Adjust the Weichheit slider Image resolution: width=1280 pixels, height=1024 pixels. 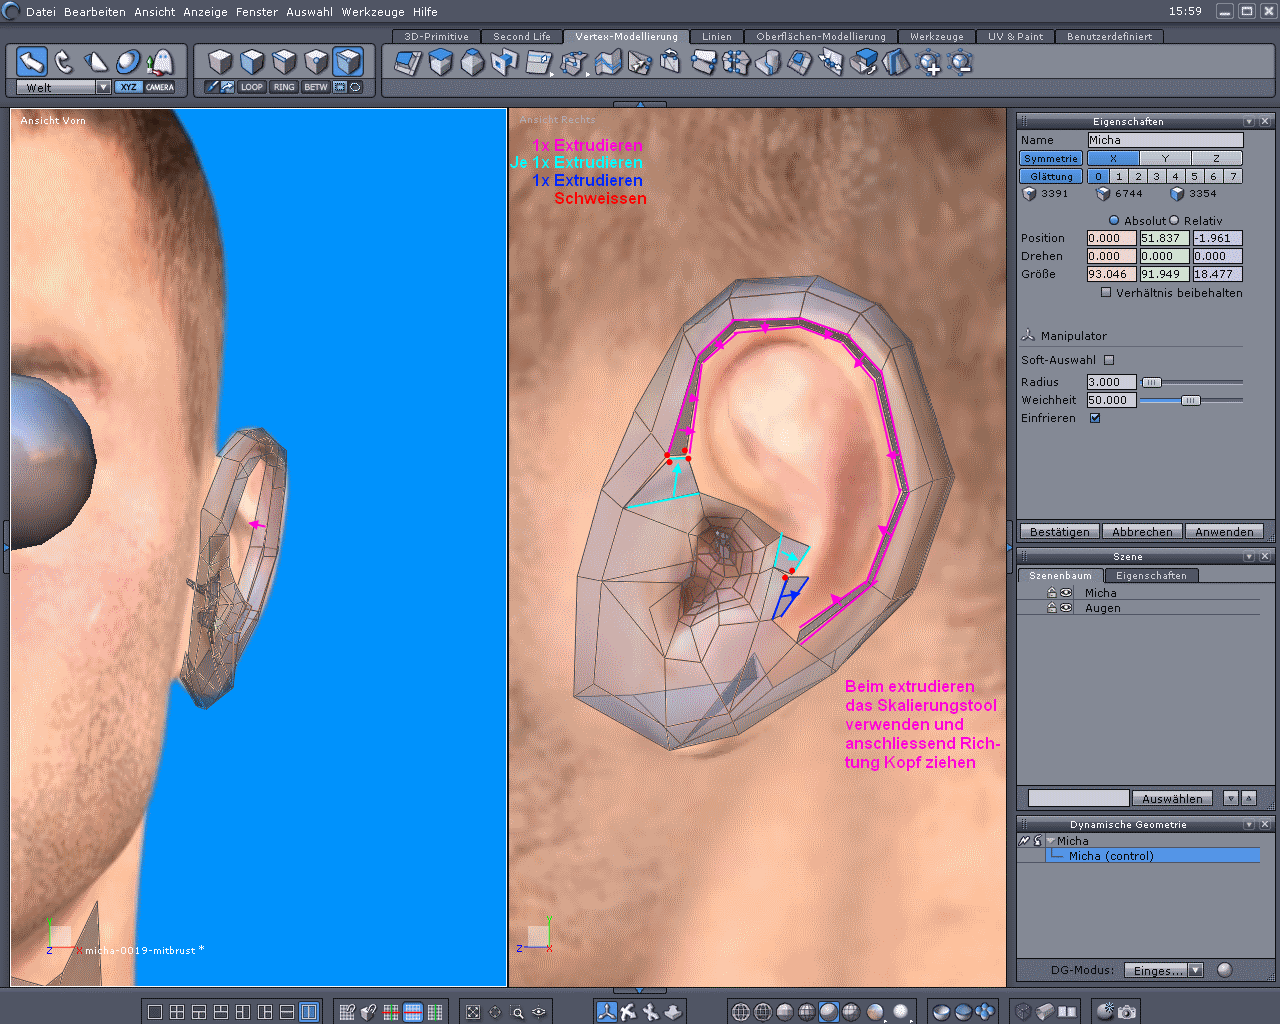coord(1190,400)
